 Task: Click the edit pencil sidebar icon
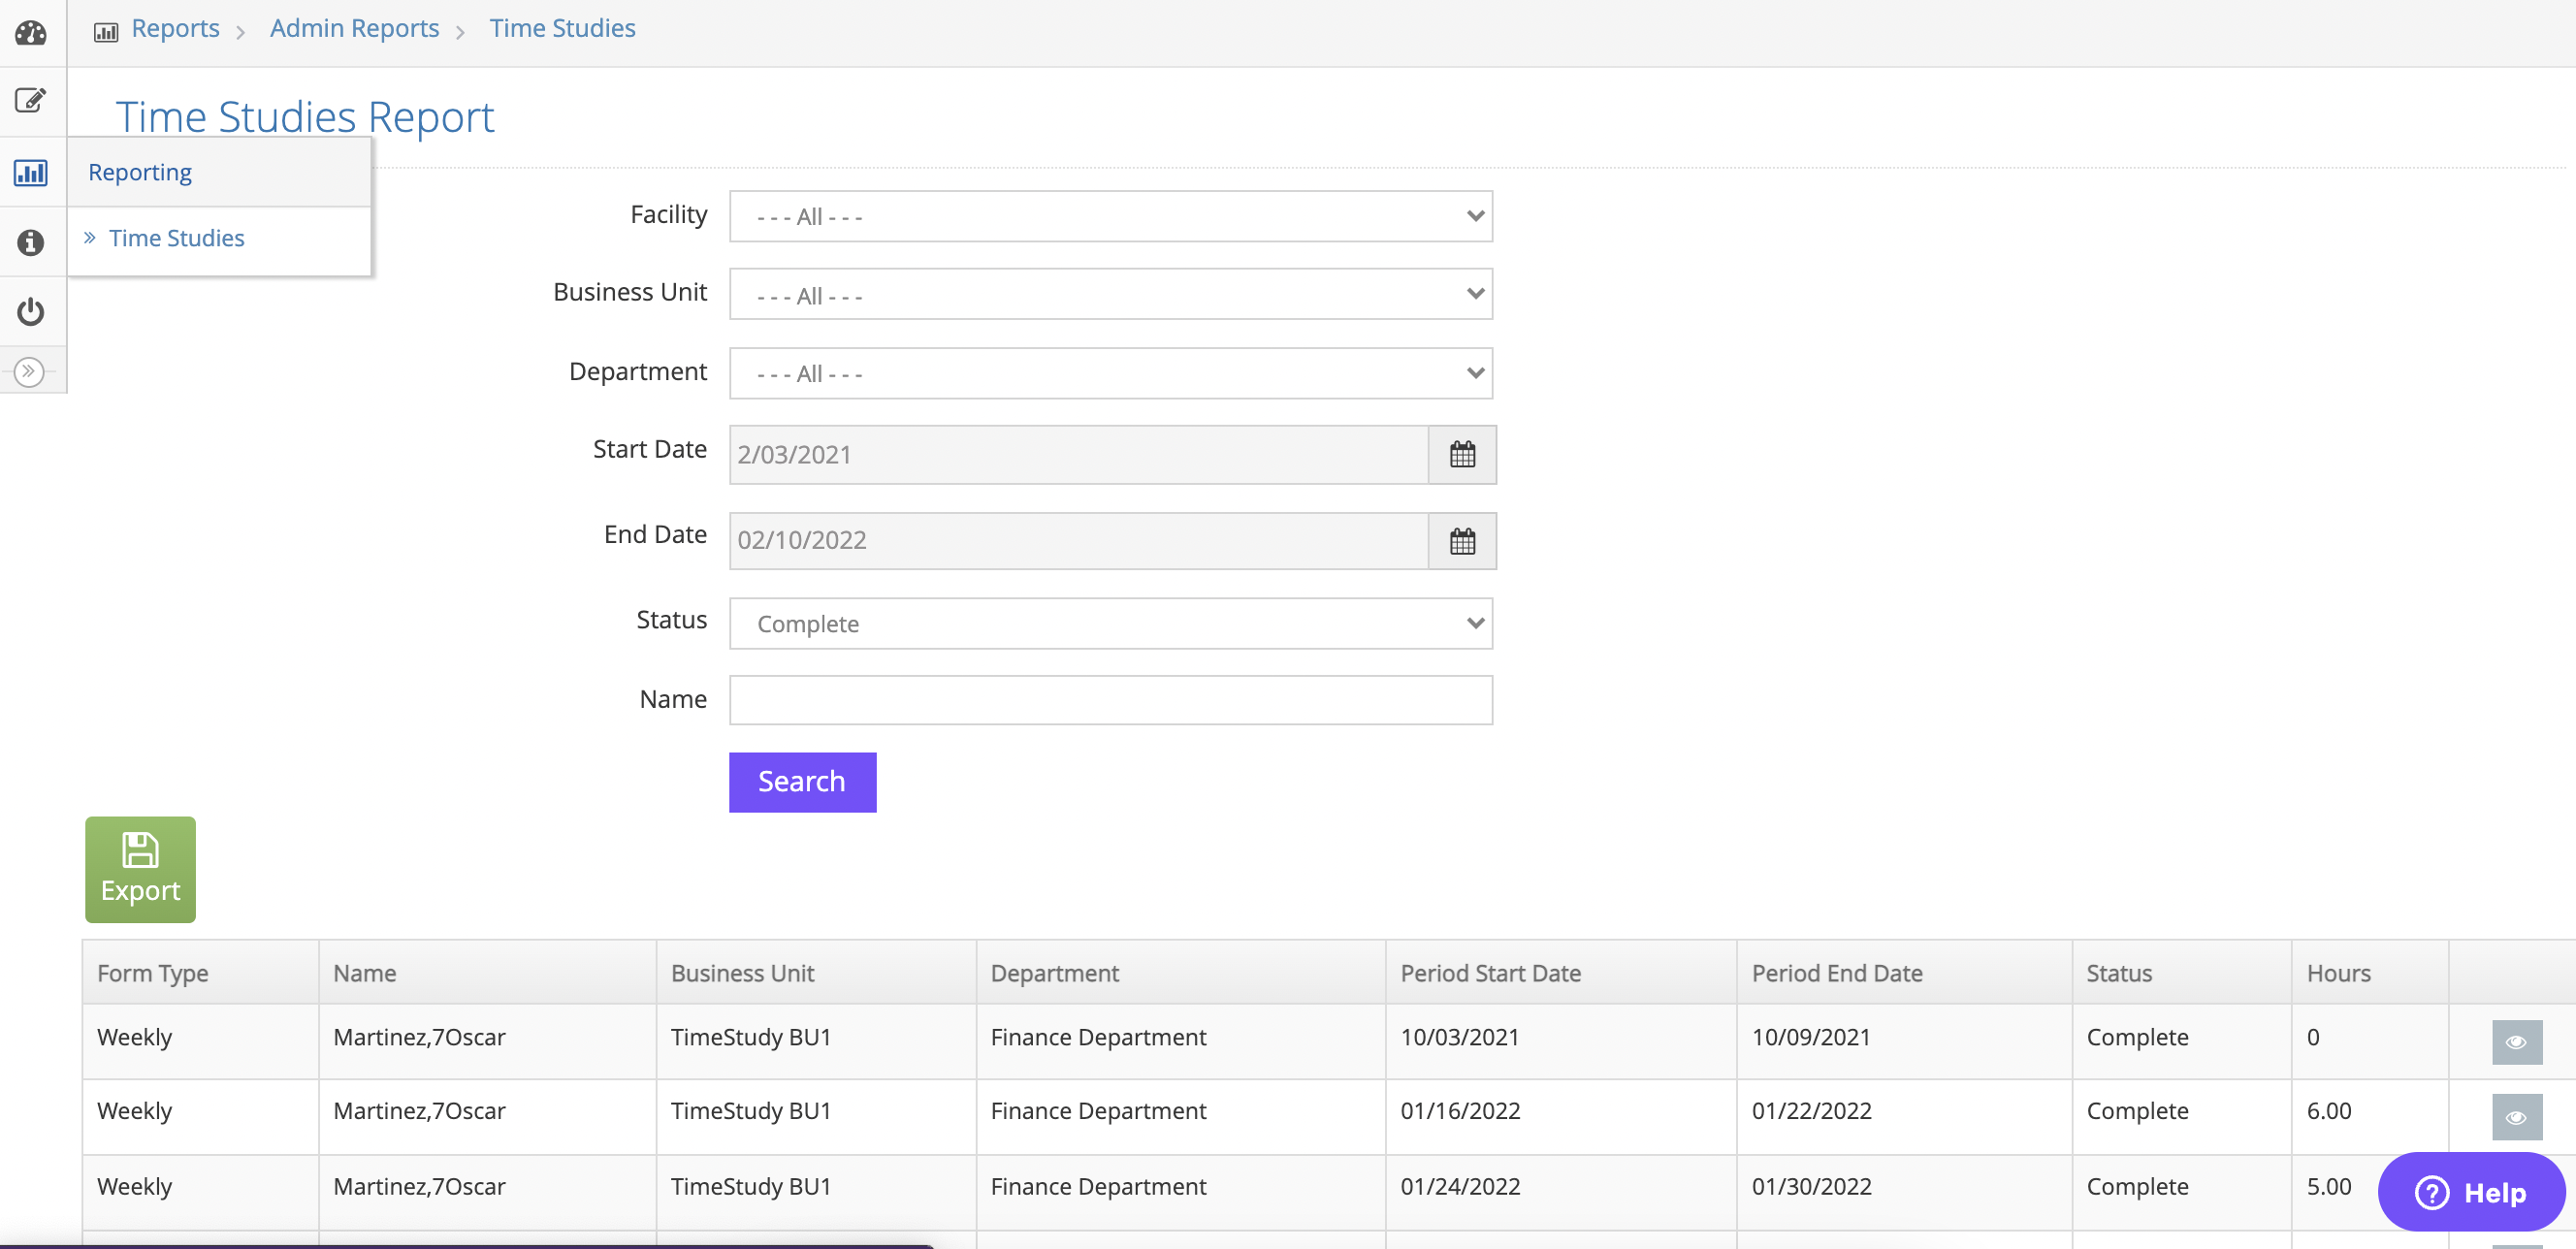[x=31, y=100]
